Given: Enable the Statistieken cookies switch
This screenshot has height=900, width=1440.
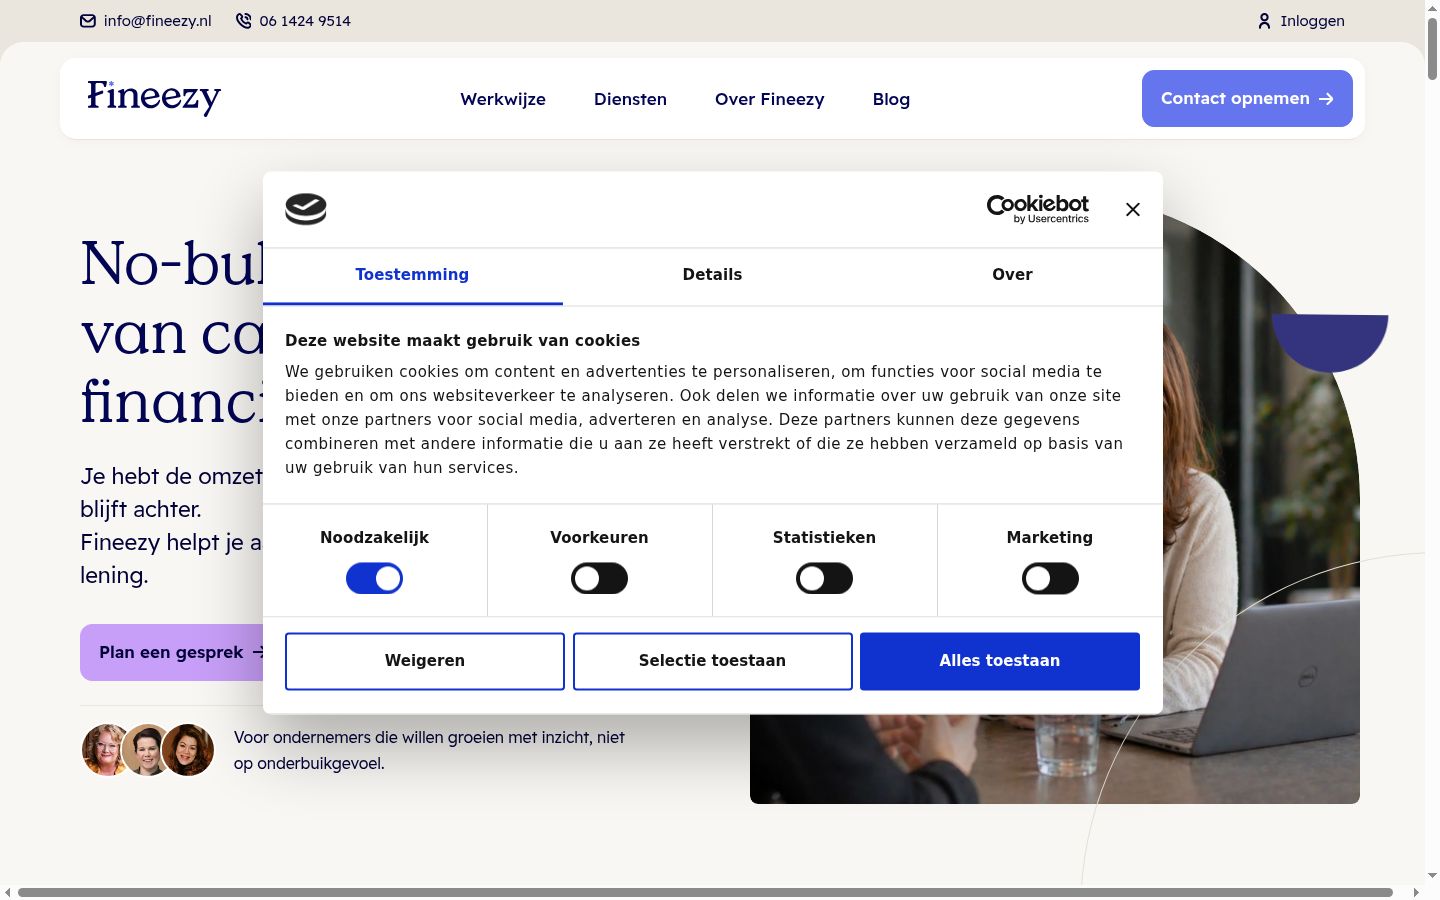Looking at the screenshot, I should click(x=824, y=578).
